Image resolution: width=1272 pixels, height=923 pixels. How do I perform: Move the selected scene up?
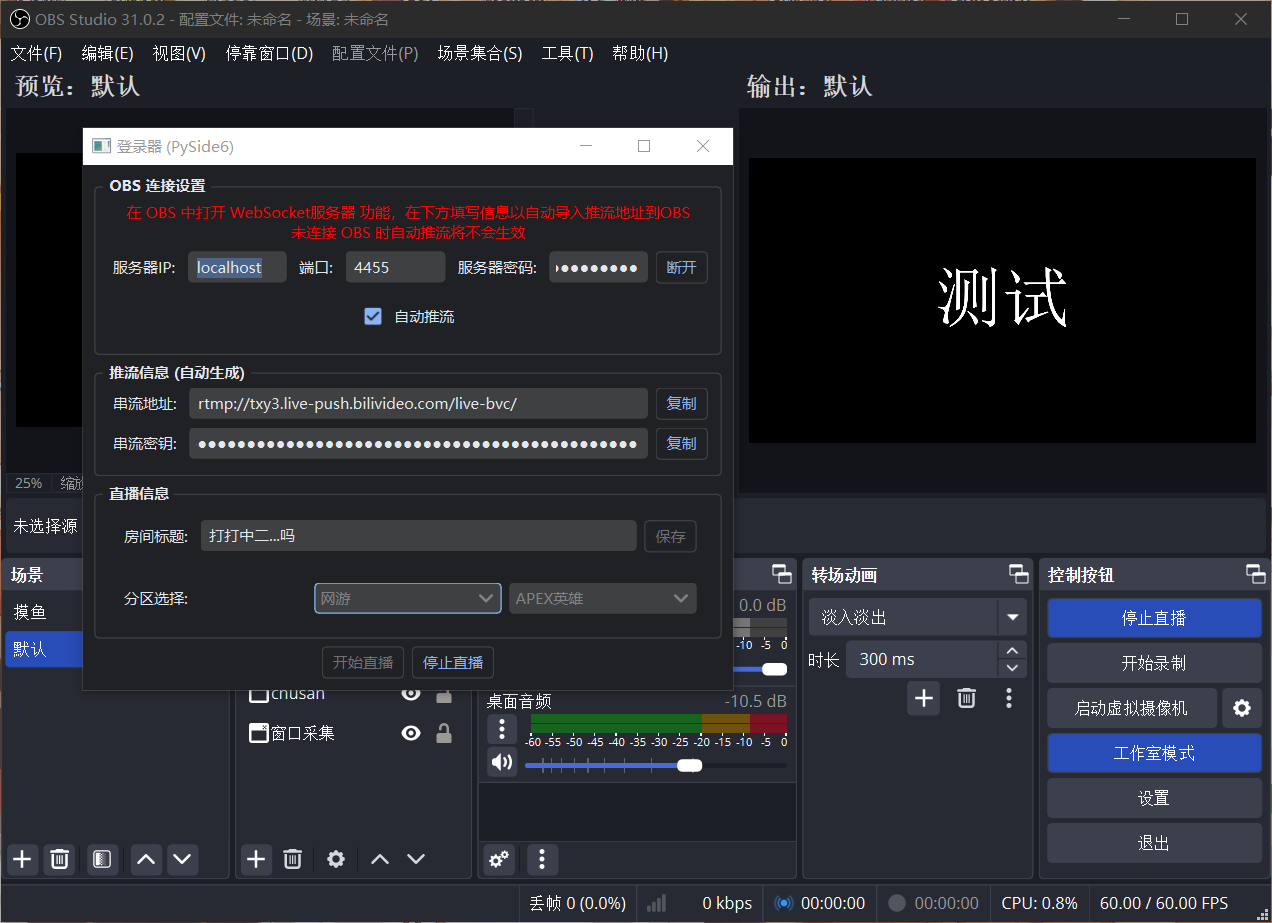146,859
